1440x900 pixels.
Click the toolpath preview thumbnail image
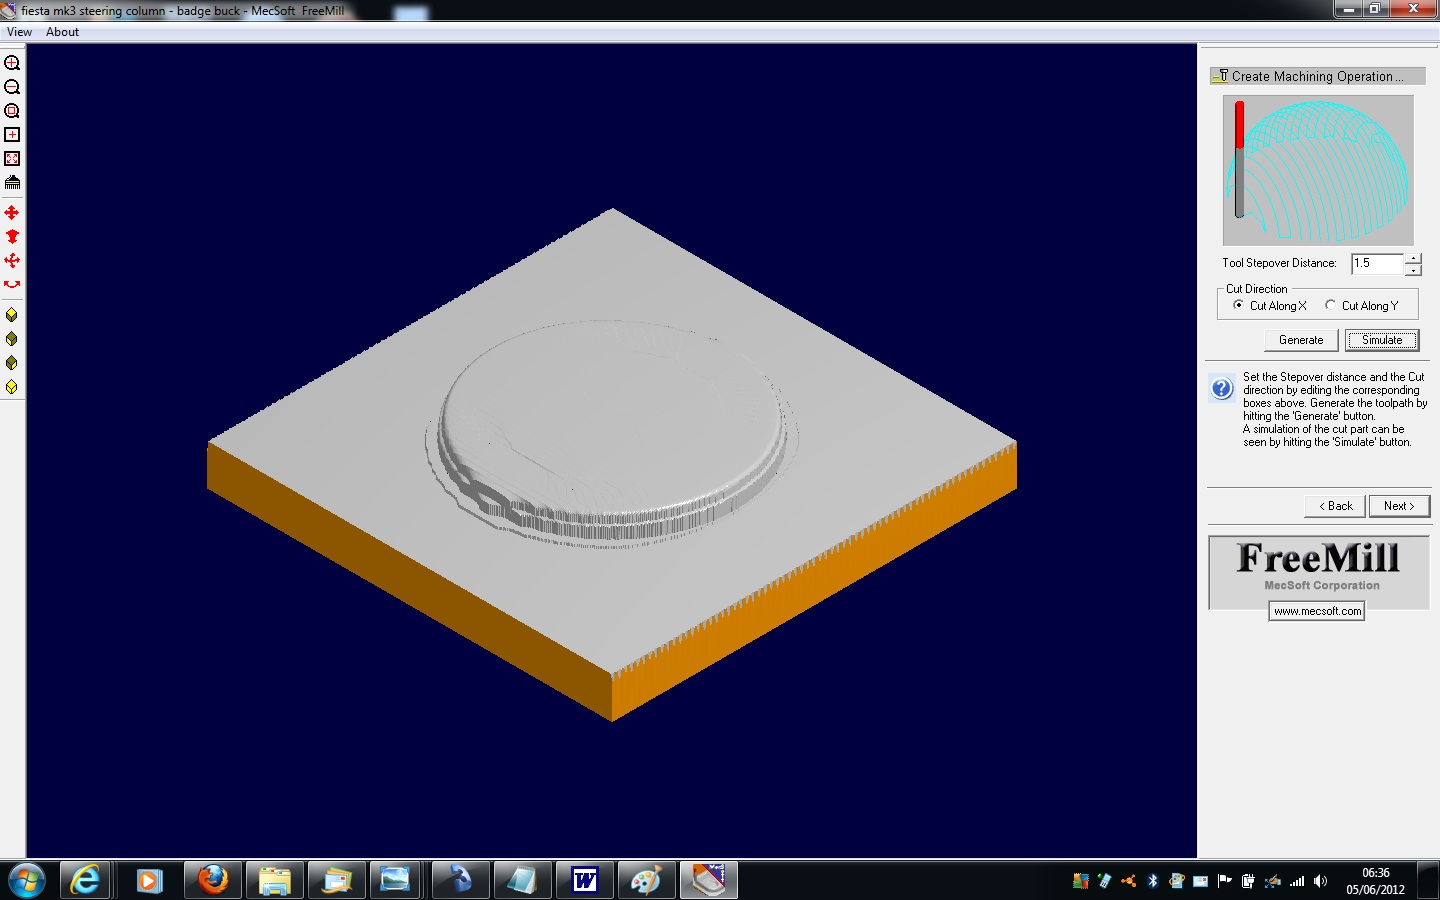(1318, 170)
